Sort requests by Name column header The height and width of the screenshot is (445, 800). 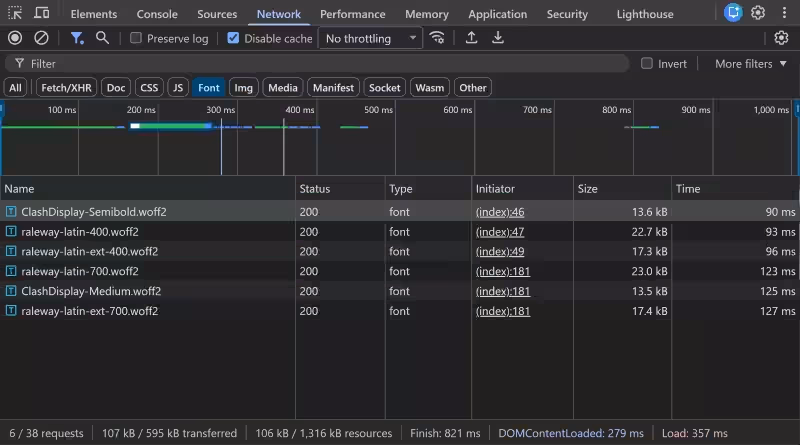tap(147, 189)
